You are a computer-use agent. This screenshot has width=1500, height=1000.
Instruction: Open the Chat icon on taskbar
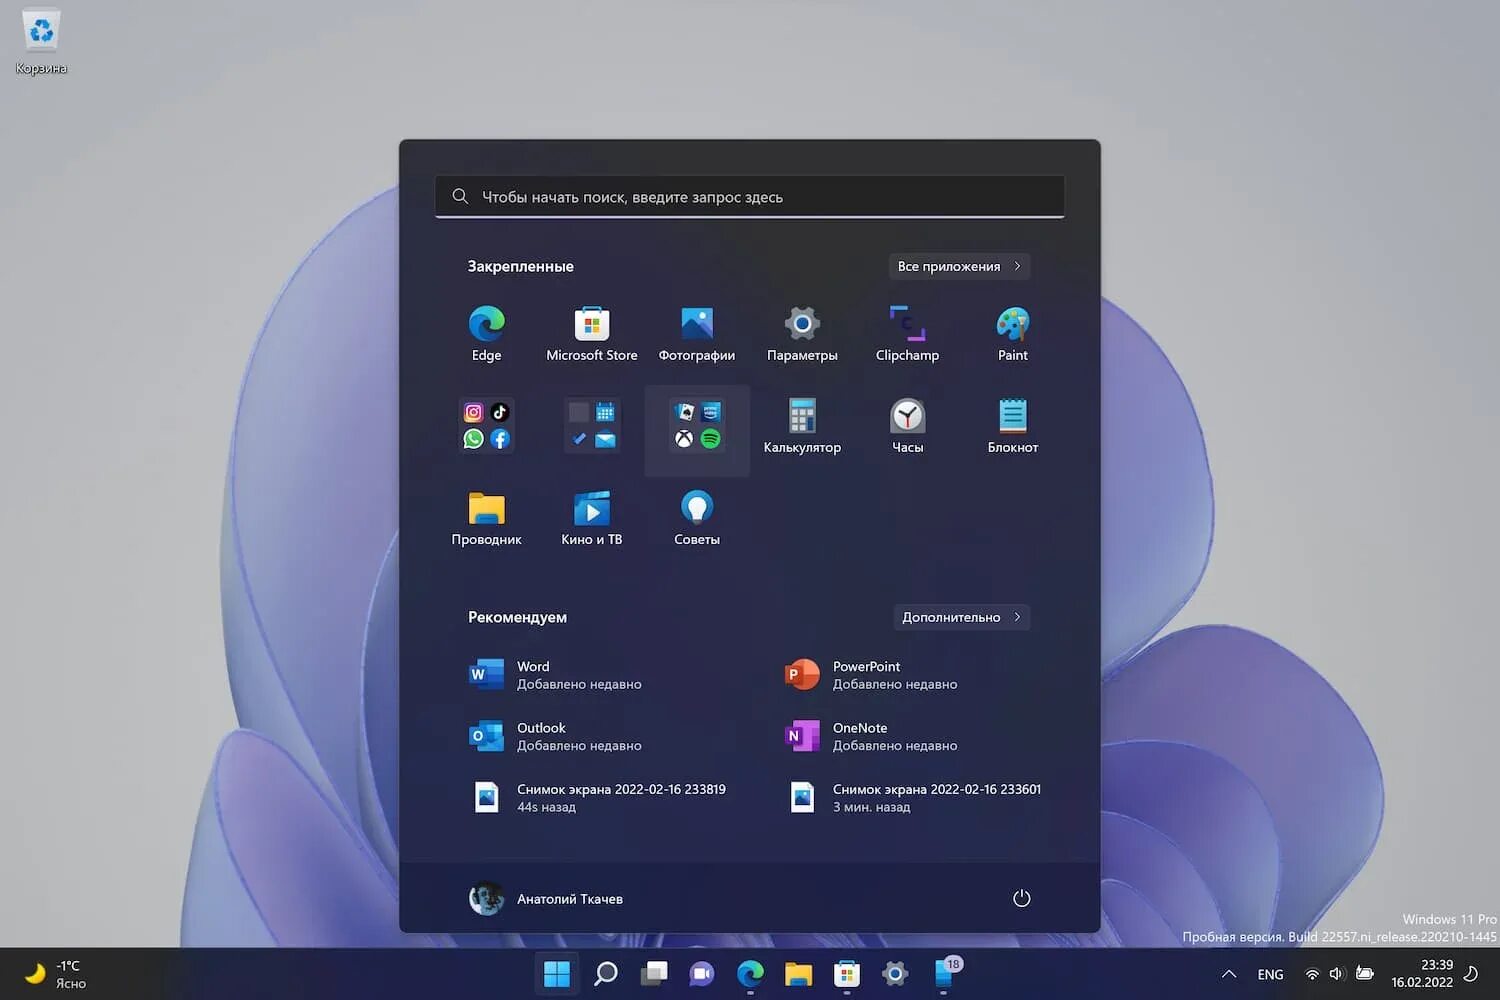point(702,973)
